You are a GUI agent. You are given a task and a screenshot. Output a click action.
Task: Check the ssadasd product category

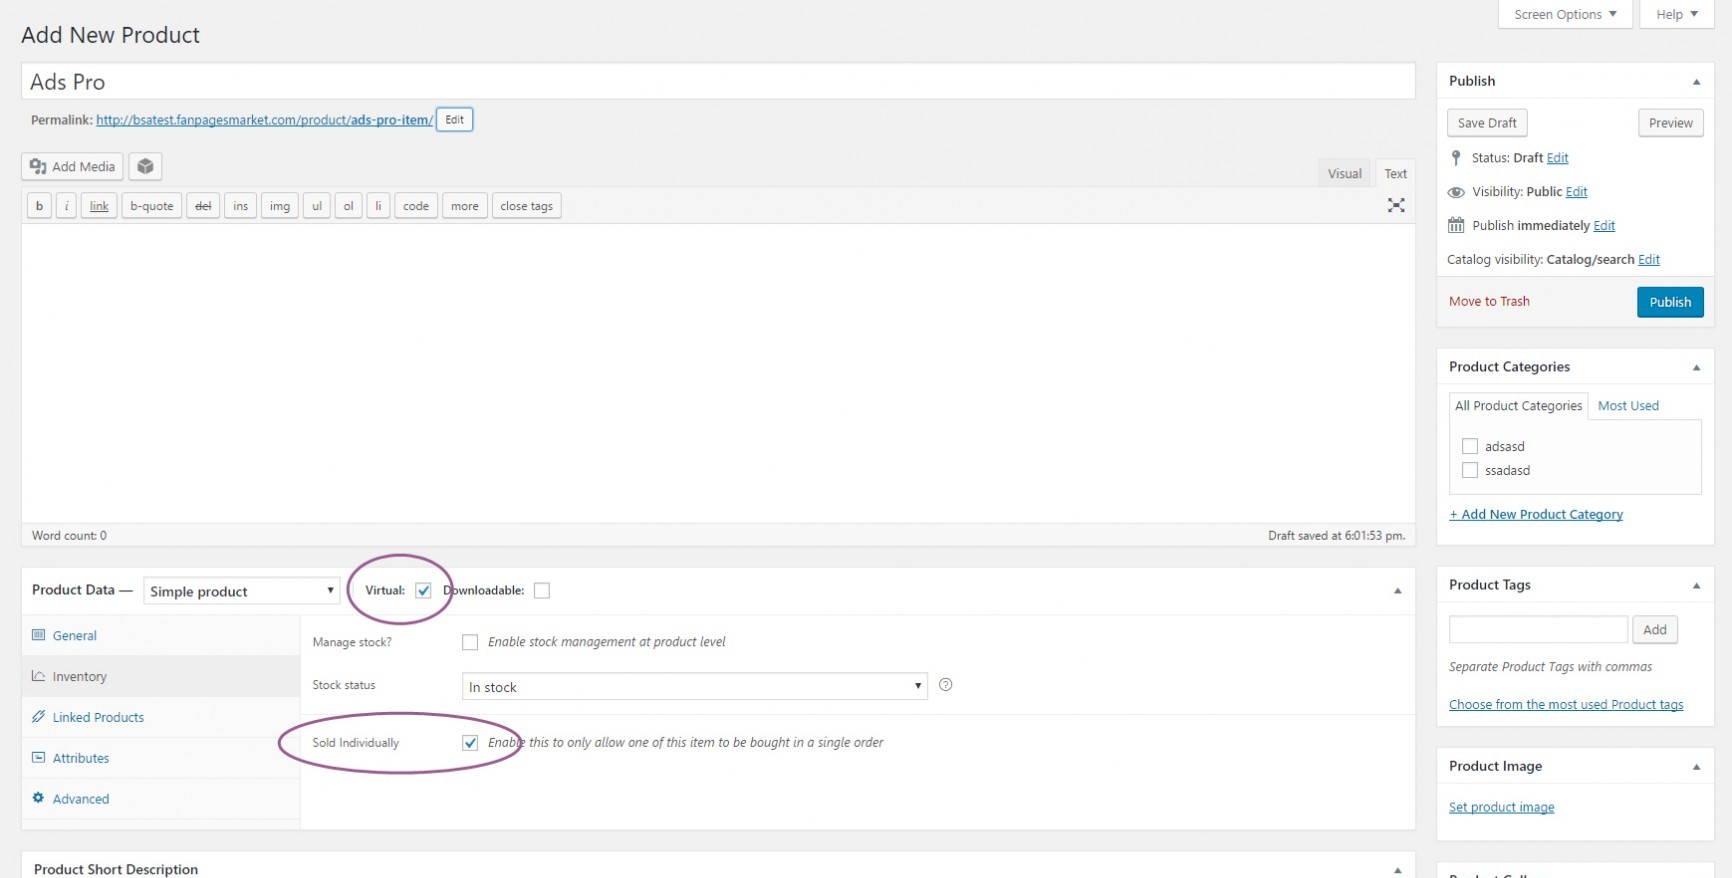(x=1470, y=470)
